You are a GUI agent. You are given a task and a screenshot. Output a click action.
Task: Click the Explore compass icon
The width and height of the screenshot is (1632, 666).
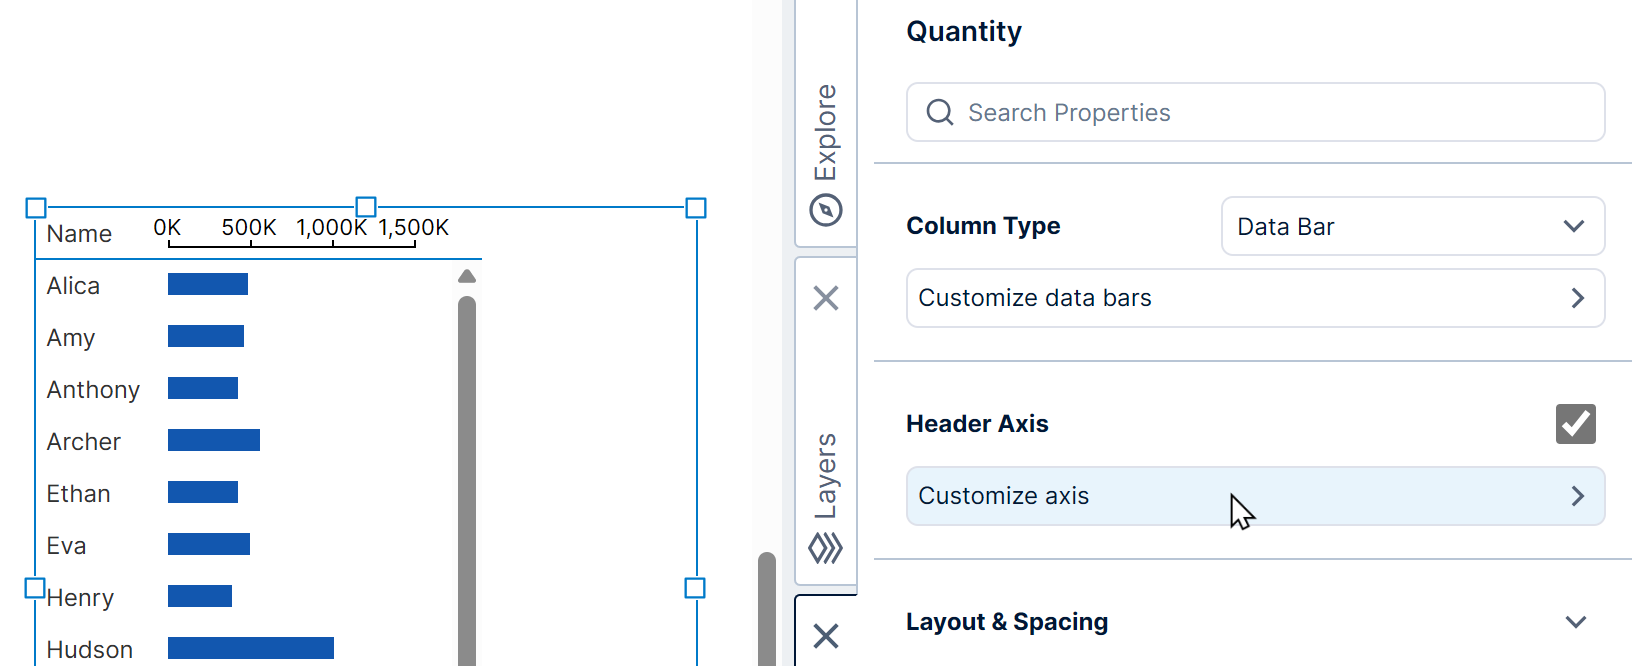pos(826,210)
